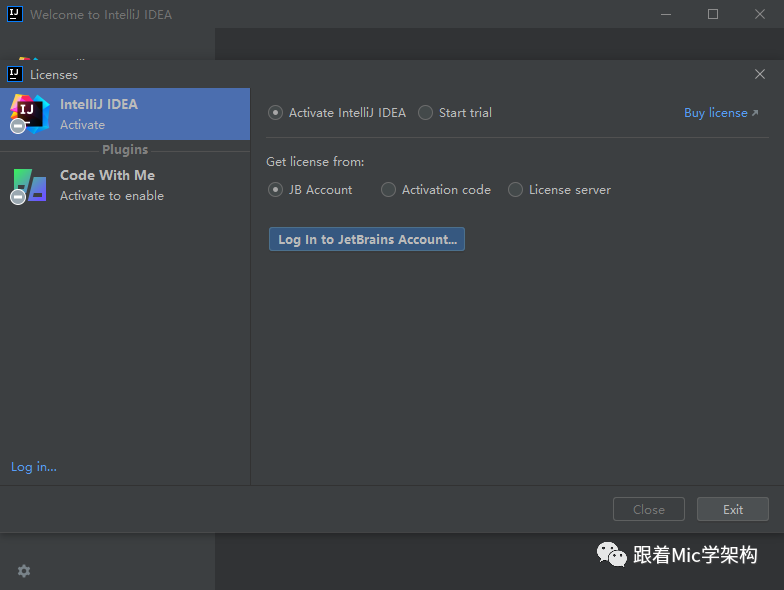Click the disabled Close button

tap(648, 510)
